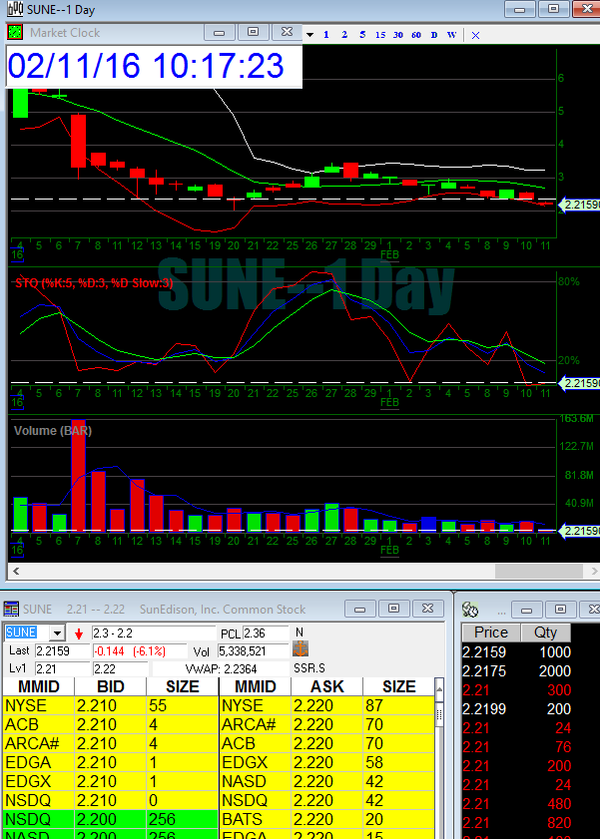
Task: Select the BATS ask row size 20
Action: coord(327,819)
